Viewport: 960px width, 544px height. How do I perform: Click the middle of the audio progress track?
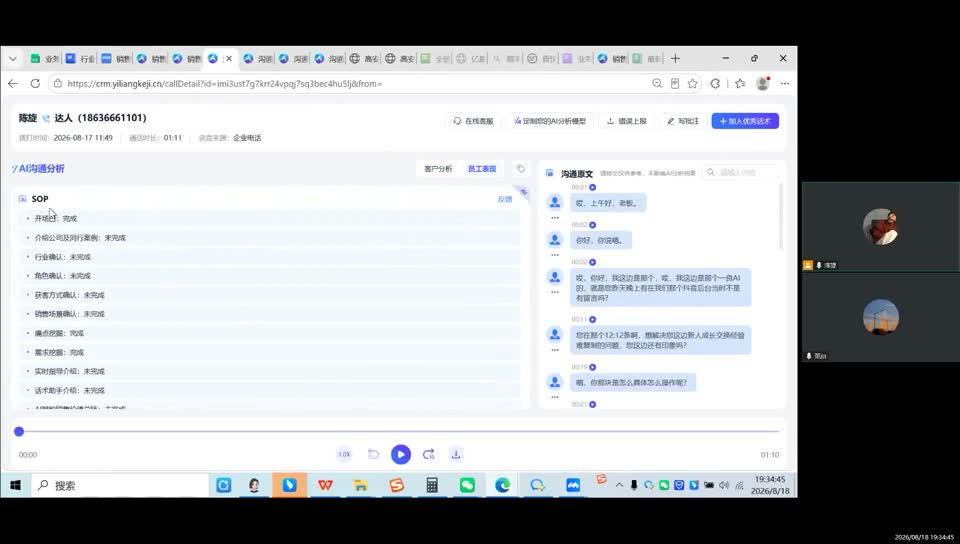[399, 431]
